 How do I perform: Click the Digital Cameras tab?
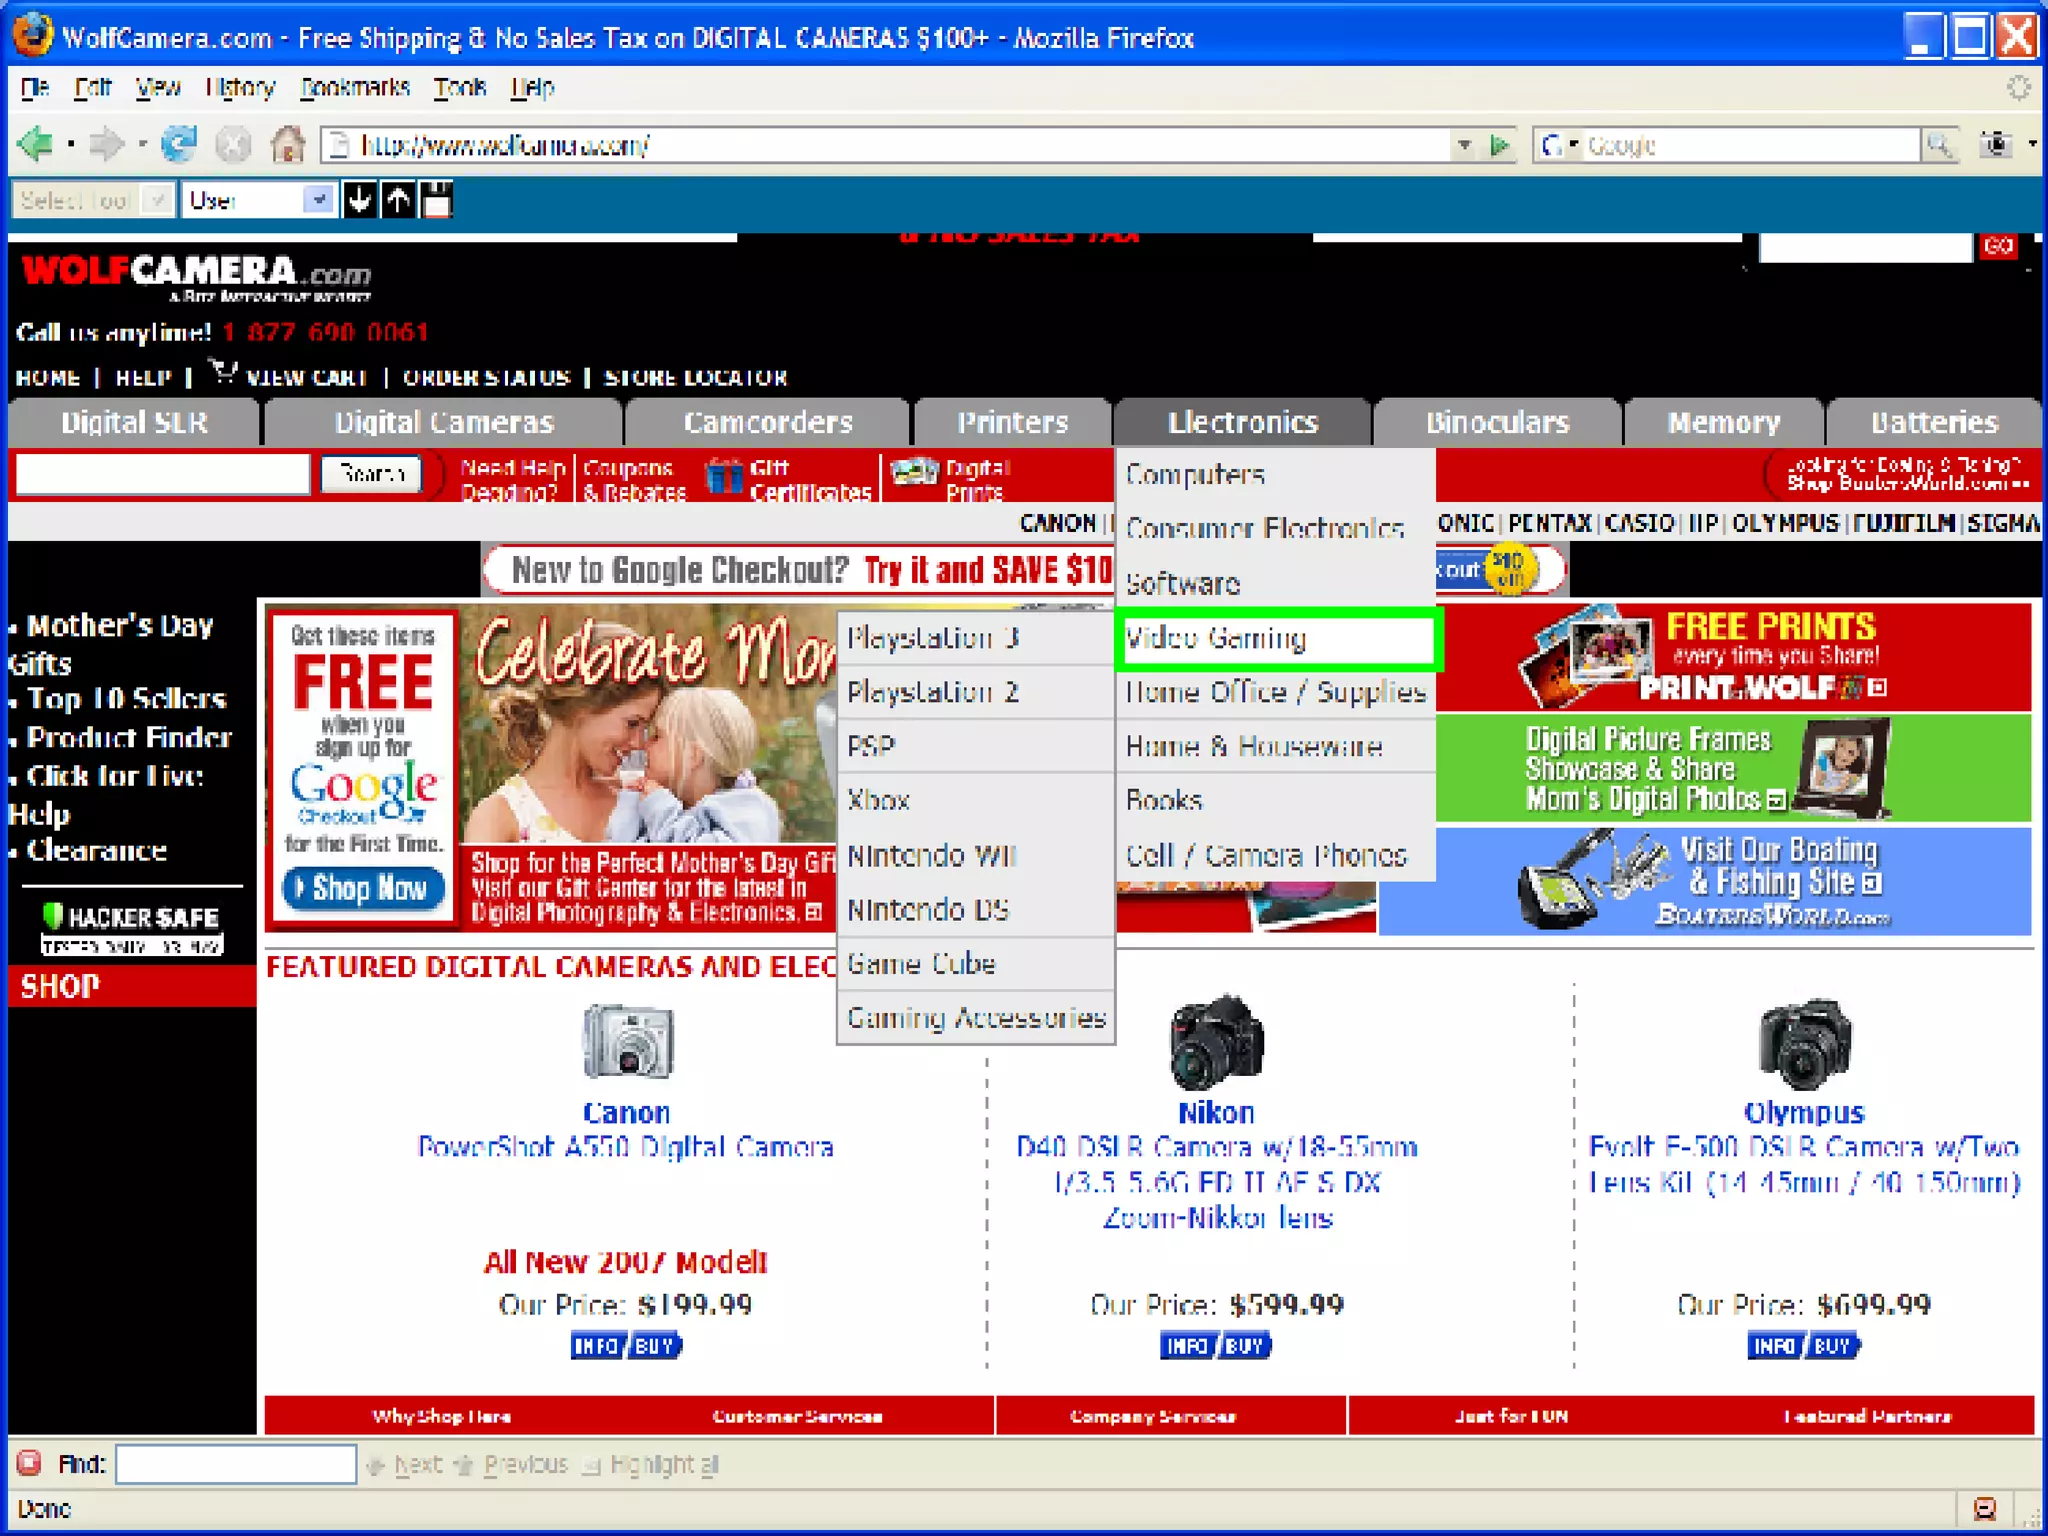[x=443, y=422]
